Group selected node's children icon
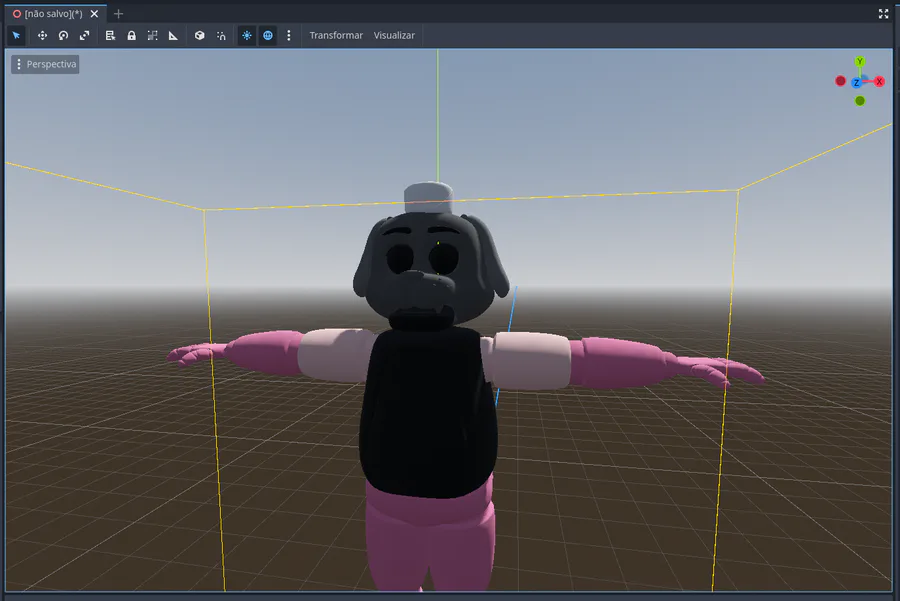 152,36
